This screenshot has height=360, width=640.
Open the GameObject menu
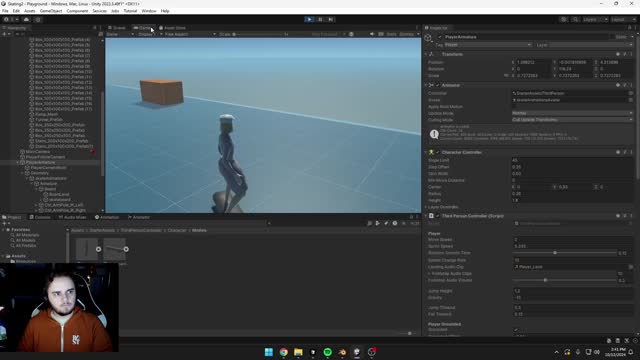click(51, 11)
